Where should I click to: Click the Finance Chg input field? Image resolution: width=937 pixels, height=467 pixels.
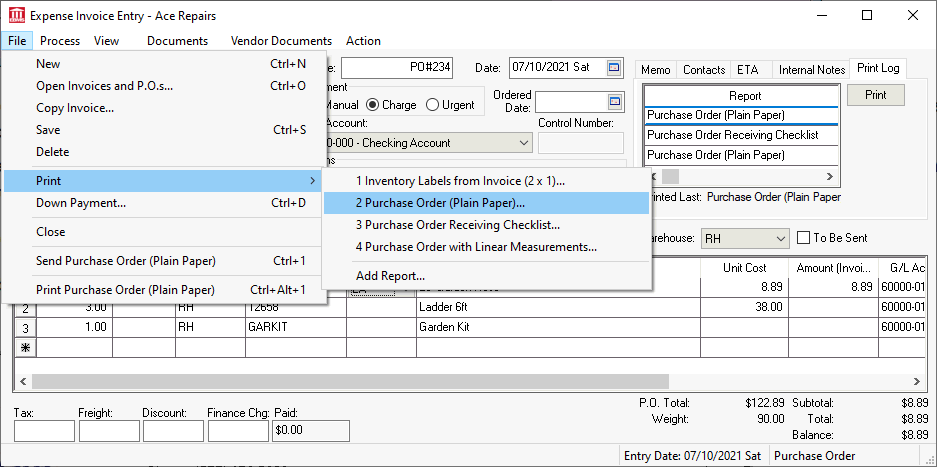coord(238,431)
